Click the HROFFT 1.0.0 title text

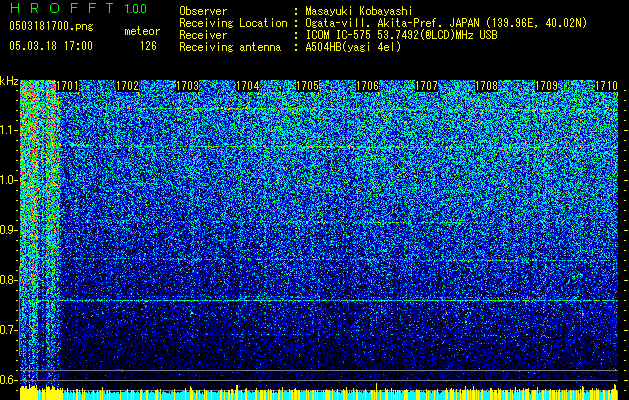point(79,8)
